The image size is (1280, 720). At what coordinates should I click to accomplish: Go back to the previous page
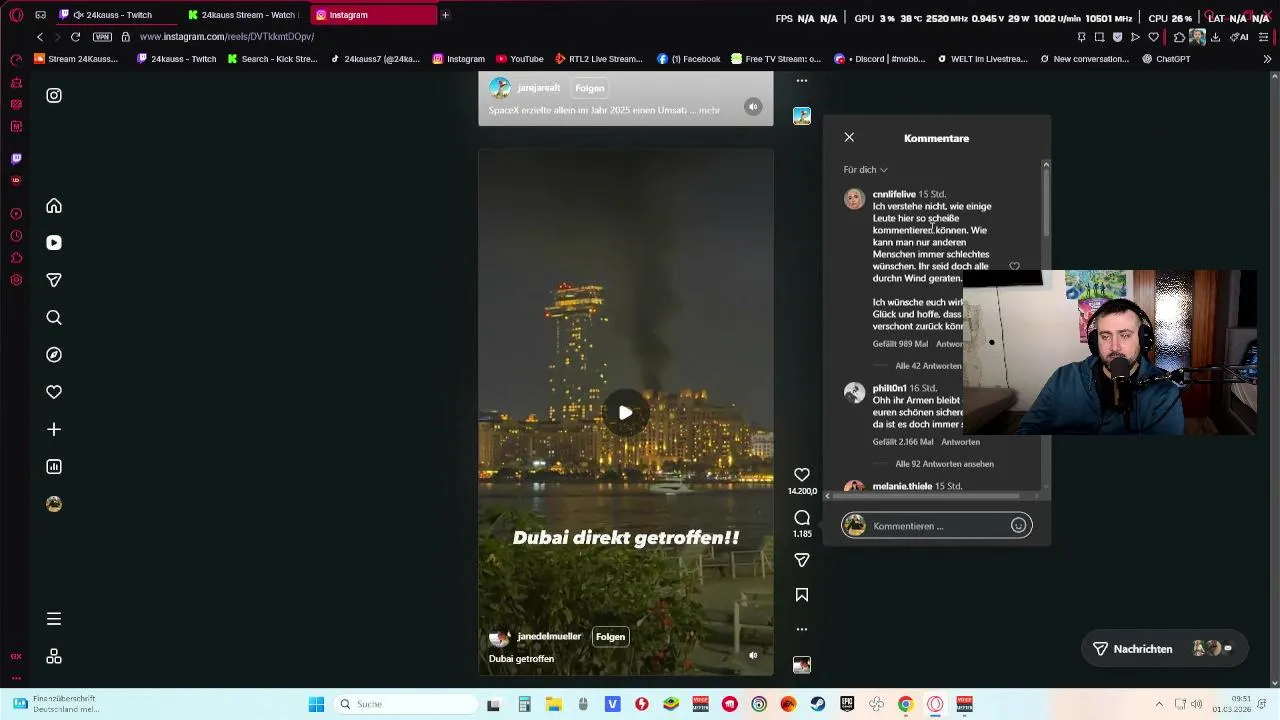(x=40, y=37)
